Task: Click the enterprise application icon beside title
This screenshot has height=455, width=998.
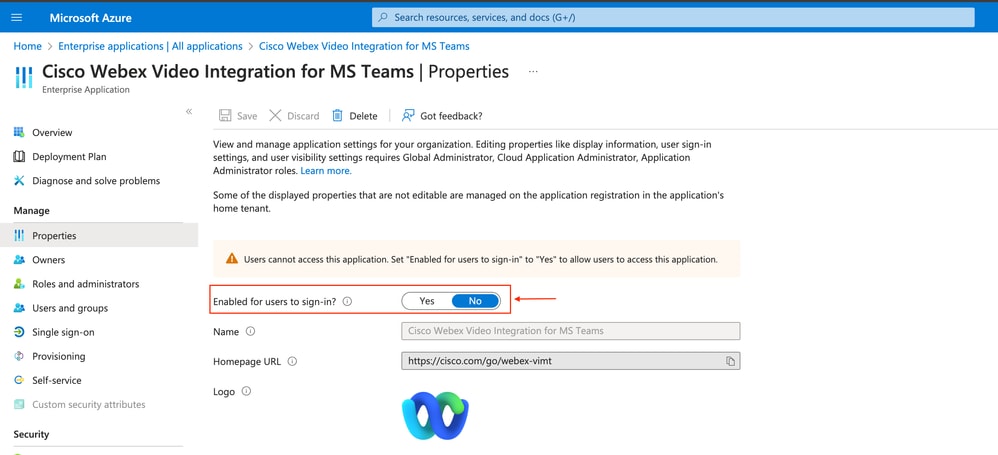Action: click(24, 77)
